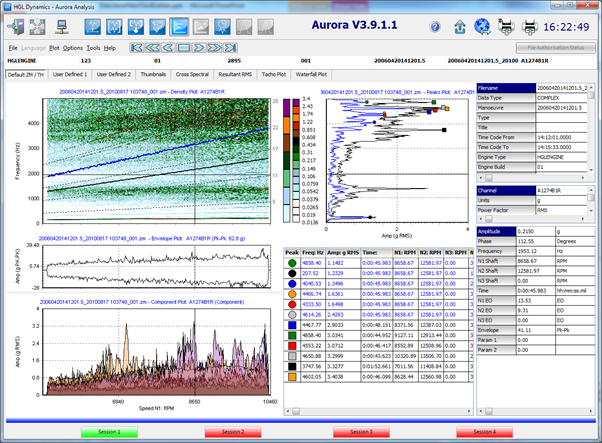Click the skip-to-first playback arrow
The image size is (602, 443).
click(138, 47)
